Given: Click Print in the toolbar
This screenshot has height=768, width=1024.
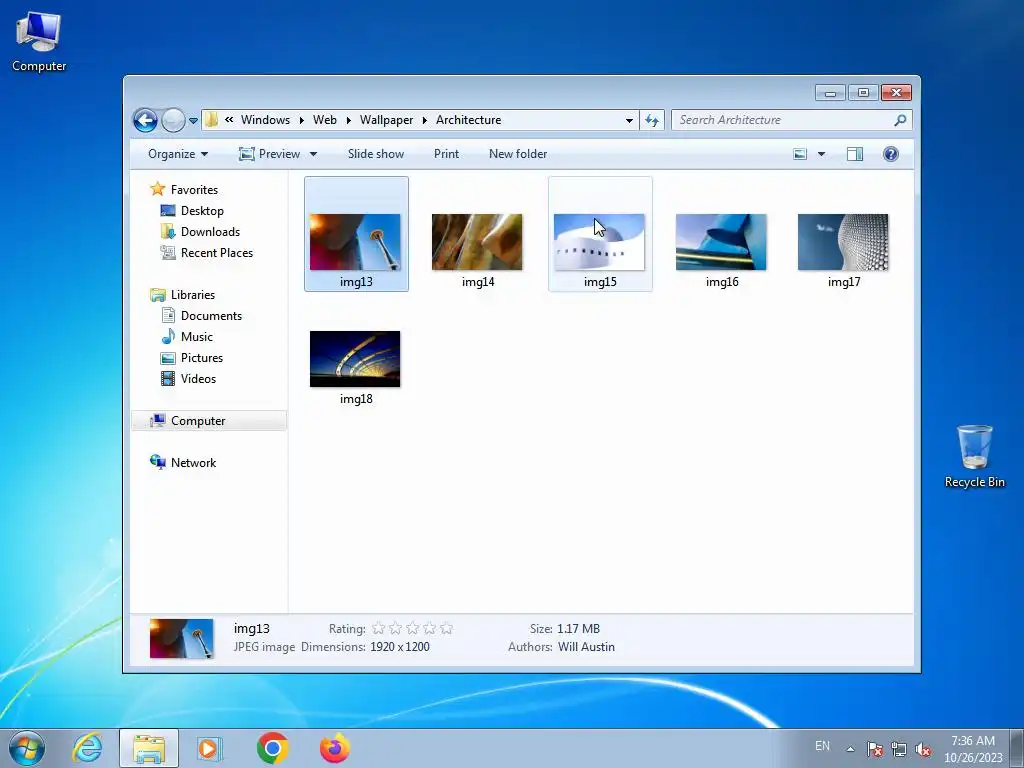Looking at the screenshot, I should point(446,154).
